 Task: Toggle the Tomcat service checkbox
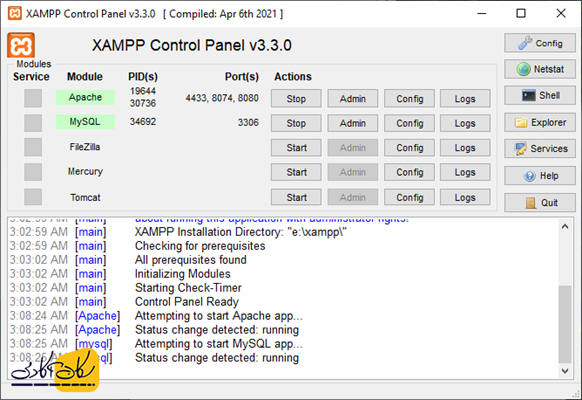[x=33, y=197]
